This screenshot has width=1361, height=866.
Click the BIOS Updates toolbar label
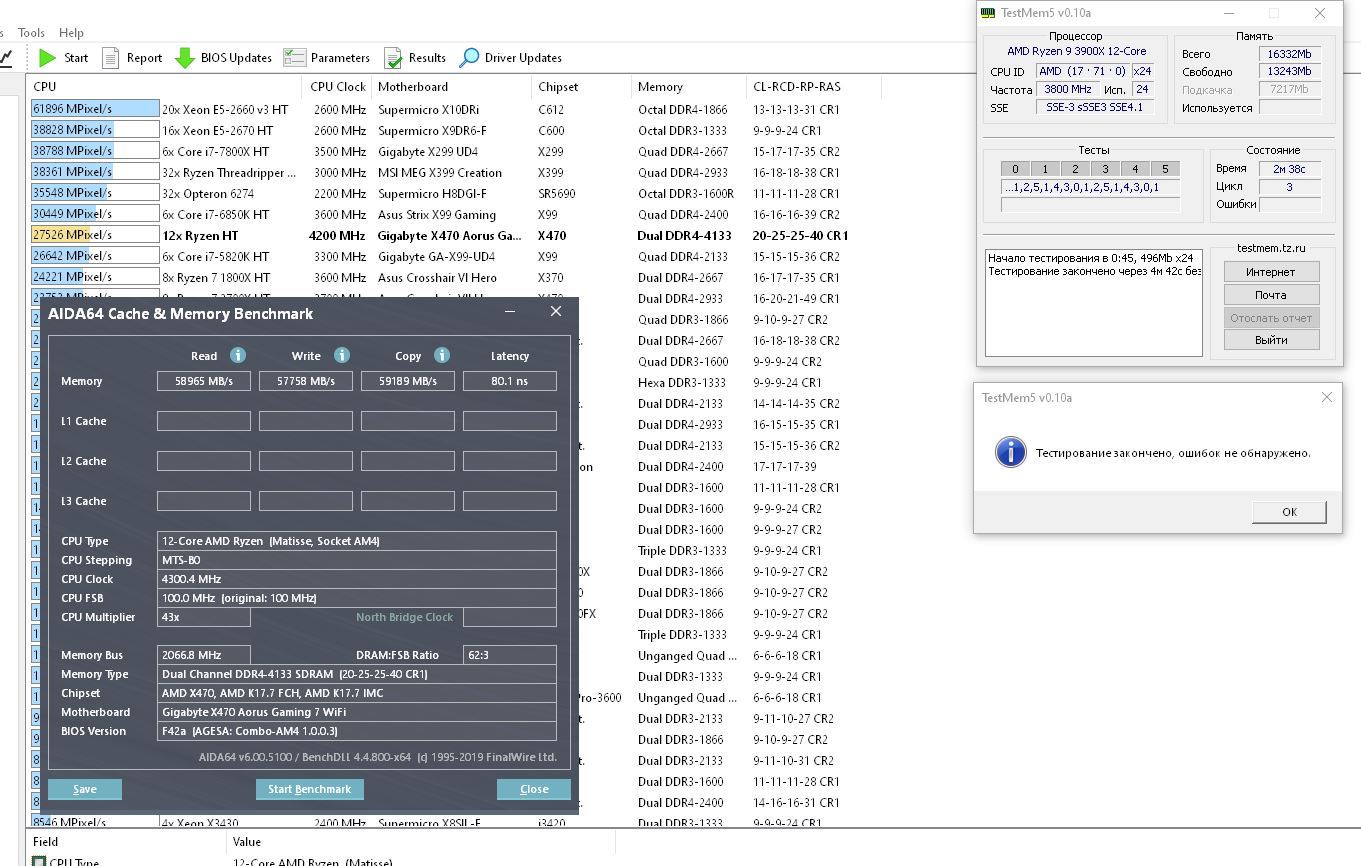click(236, 58)
